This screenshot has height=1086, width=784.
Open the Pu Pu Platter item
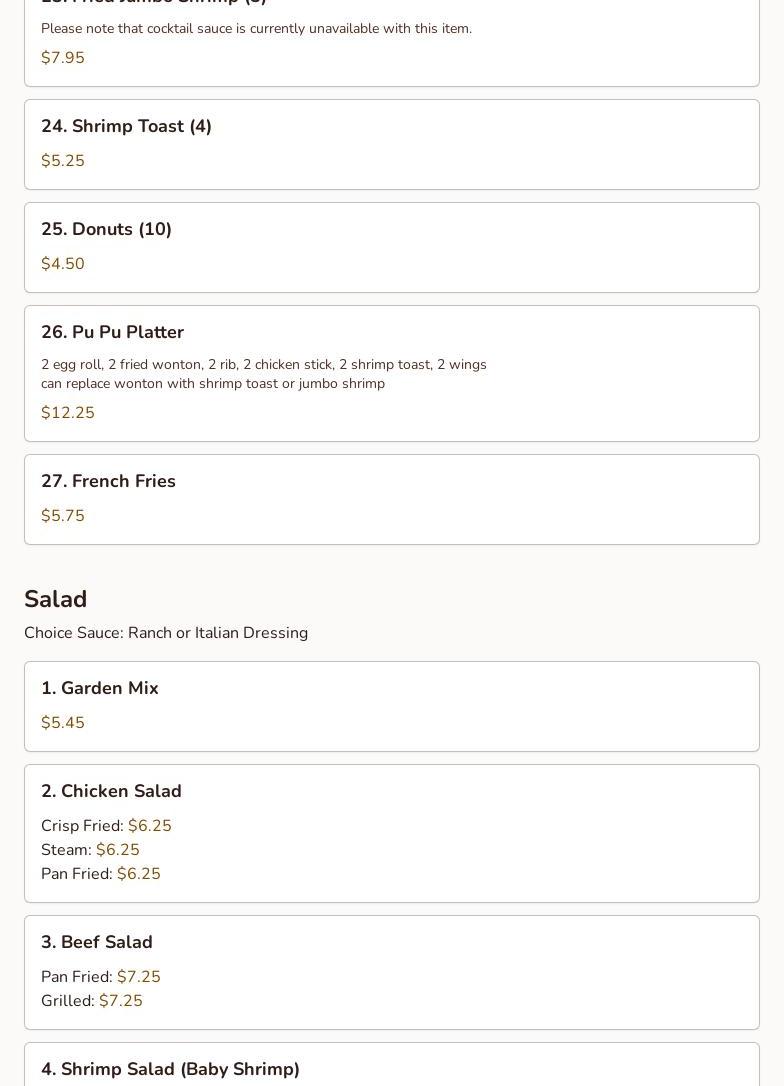coord(112,333)
